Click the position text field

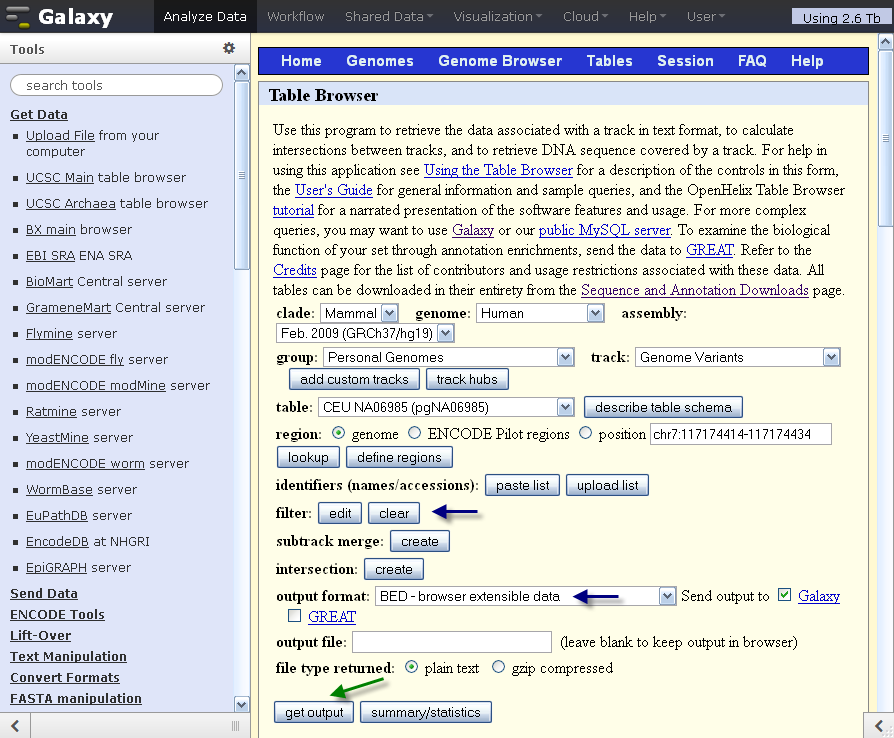741,434
